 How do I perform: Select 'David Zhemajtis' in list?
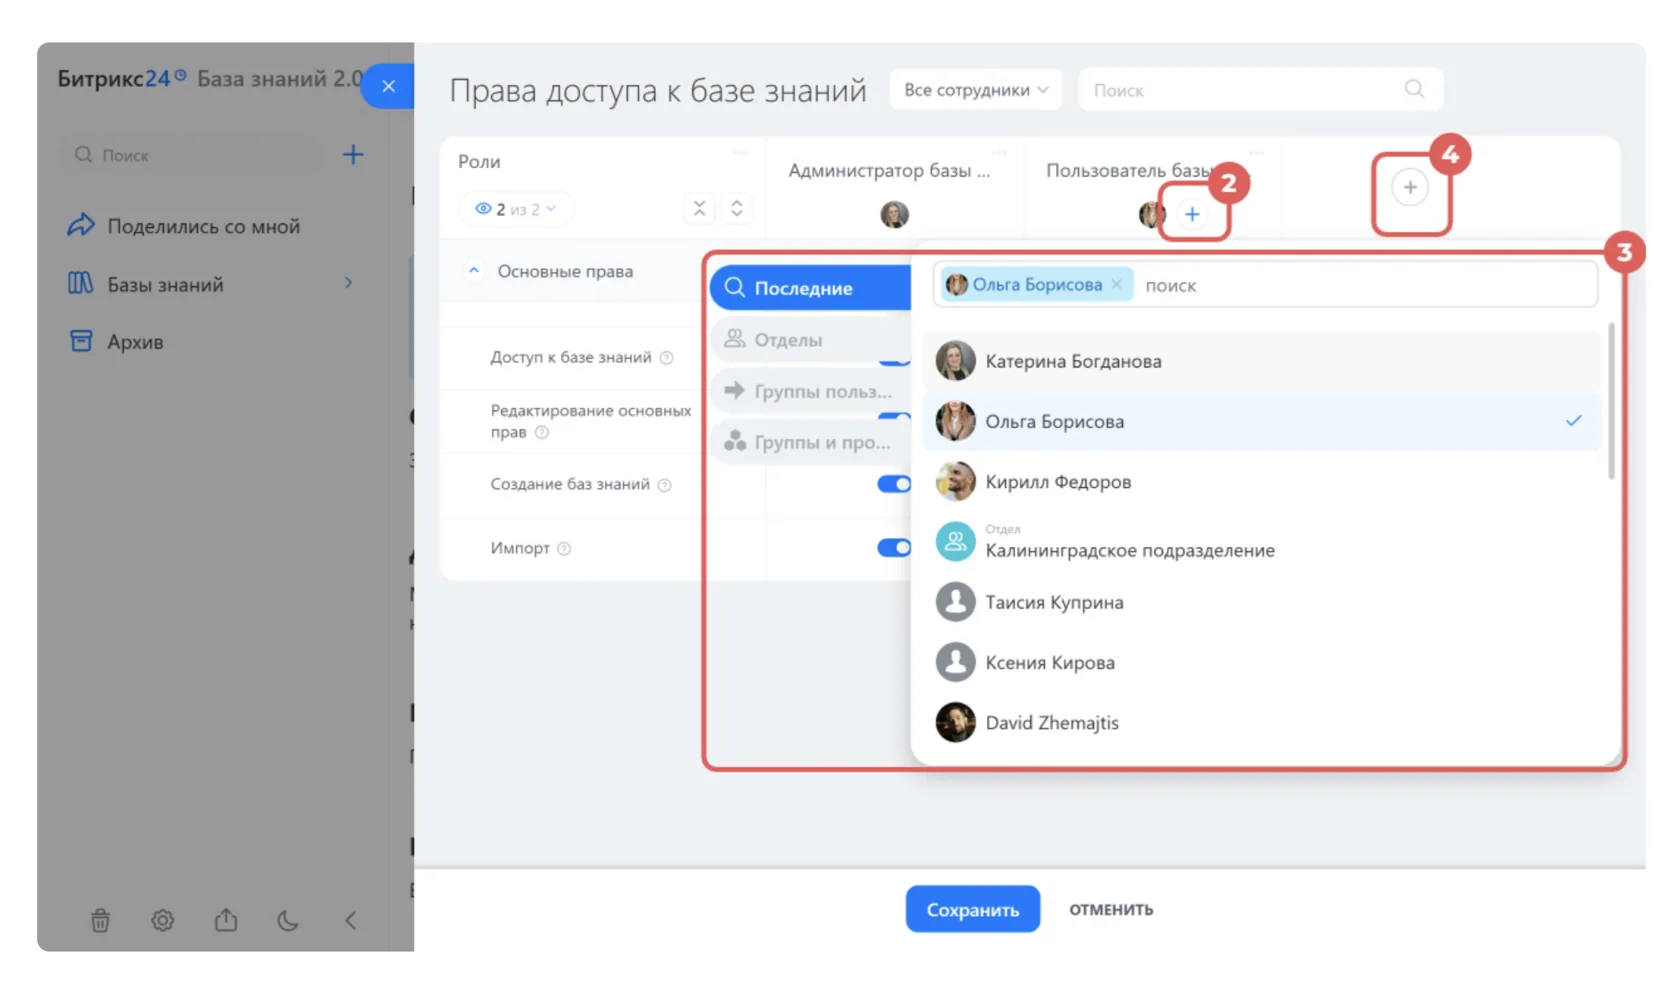point(1262,722)
